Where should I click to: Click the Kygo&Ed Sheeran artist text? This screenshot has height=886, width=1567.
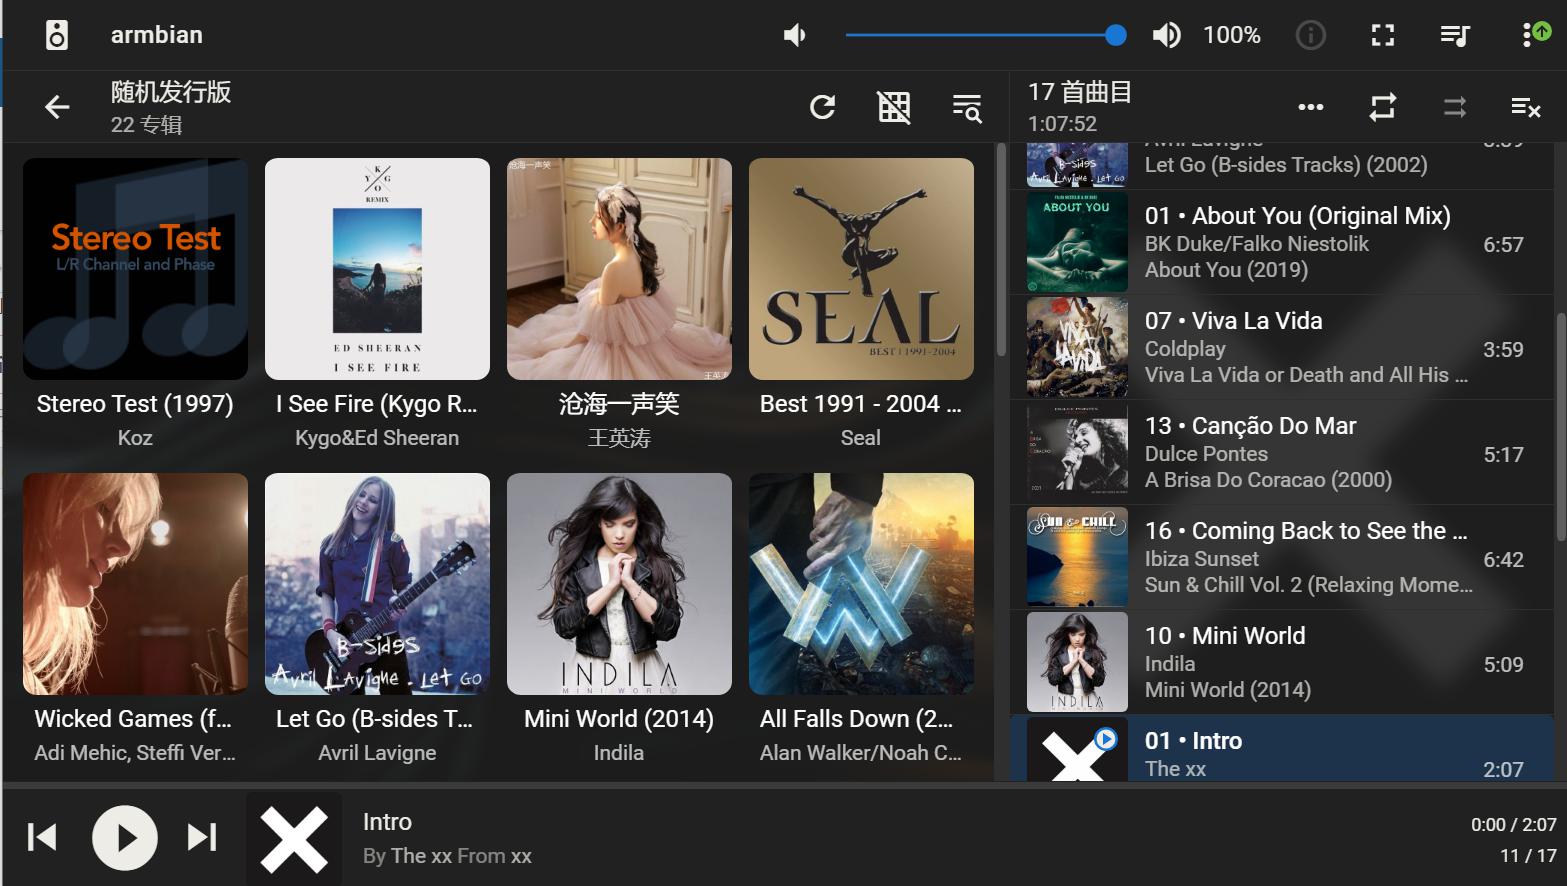point(377,438)
